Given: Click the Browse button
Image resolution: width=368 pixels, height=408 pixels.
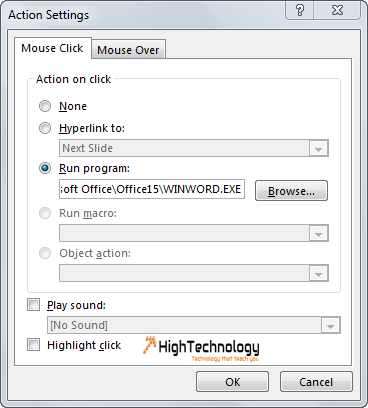Looking at the screenshot, I should click(x=291, y=191).
